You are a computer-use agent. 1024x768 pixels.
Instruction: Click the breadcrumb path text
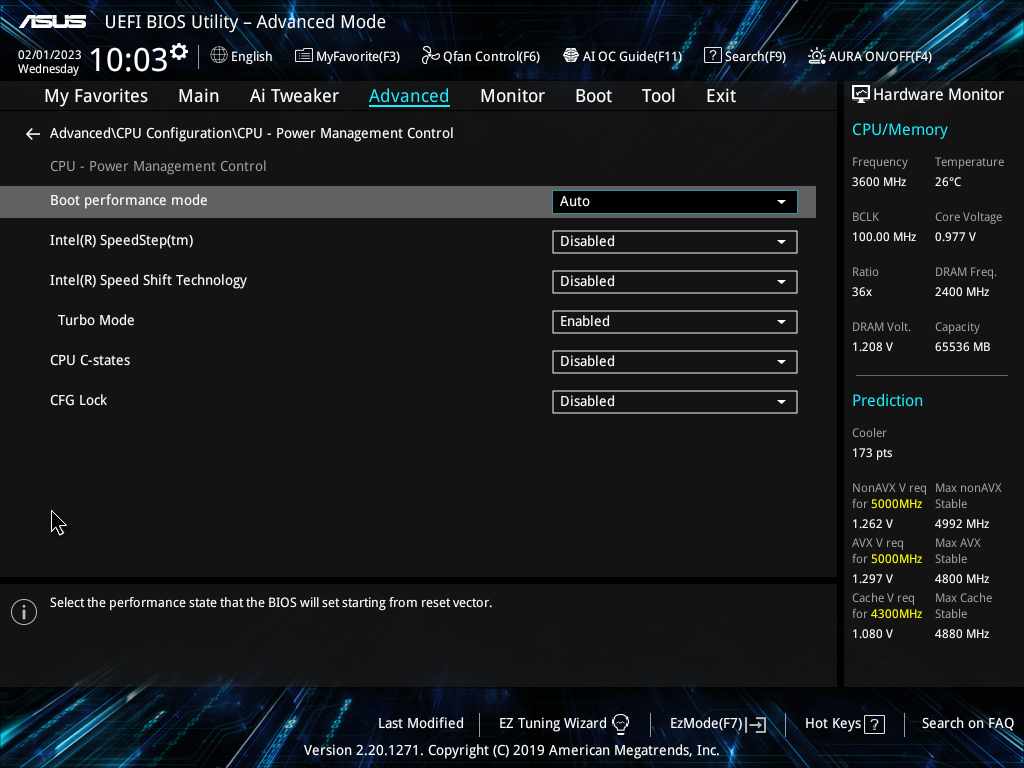(251, 133)
